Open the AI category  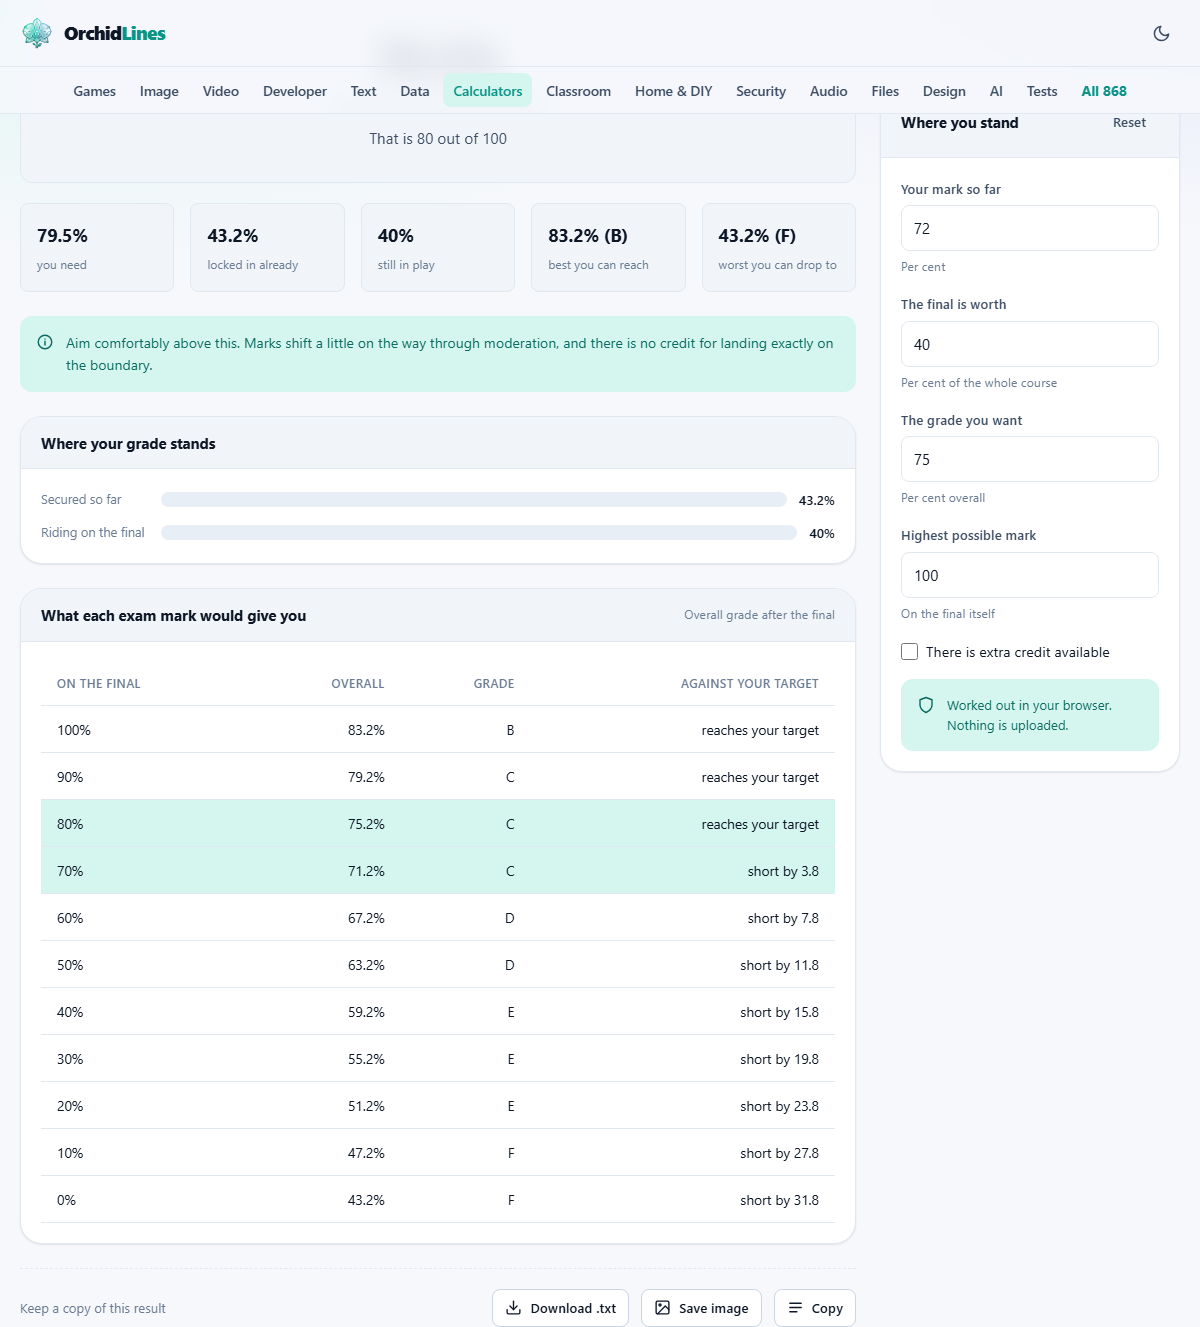pos(996,91)
